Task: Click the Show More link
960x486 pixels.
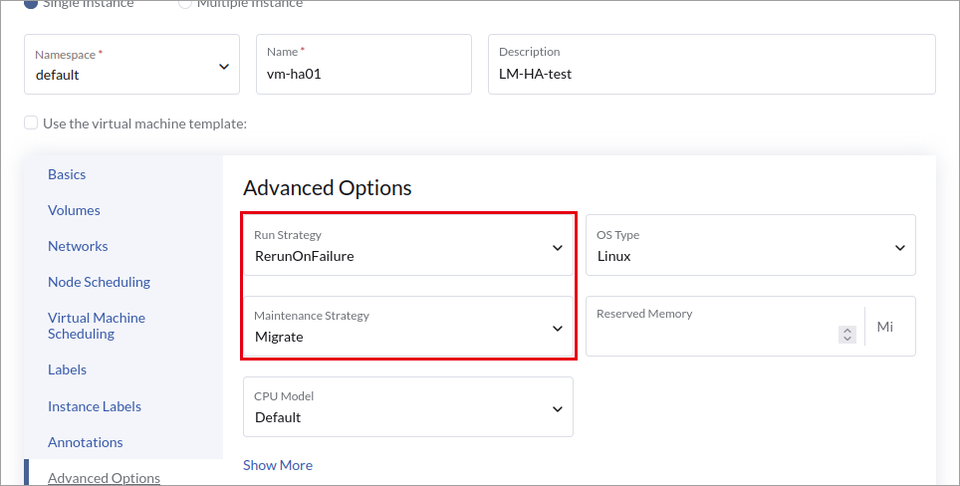Action: coord(278,465)
